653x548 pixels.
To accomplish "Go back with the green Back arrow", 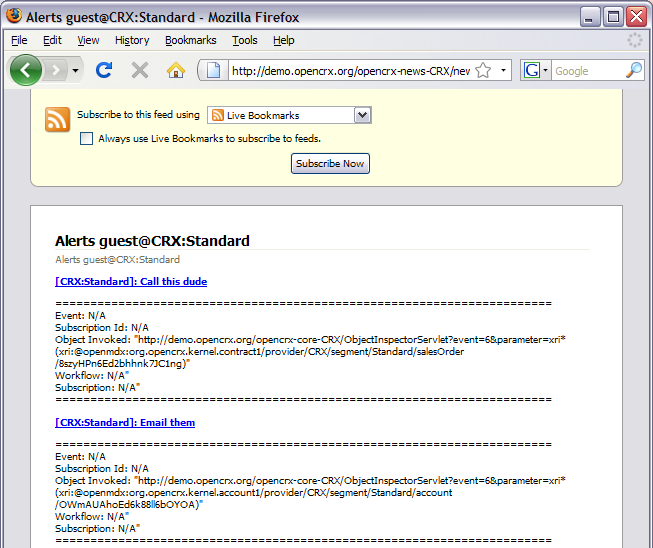I will [26, 70].
